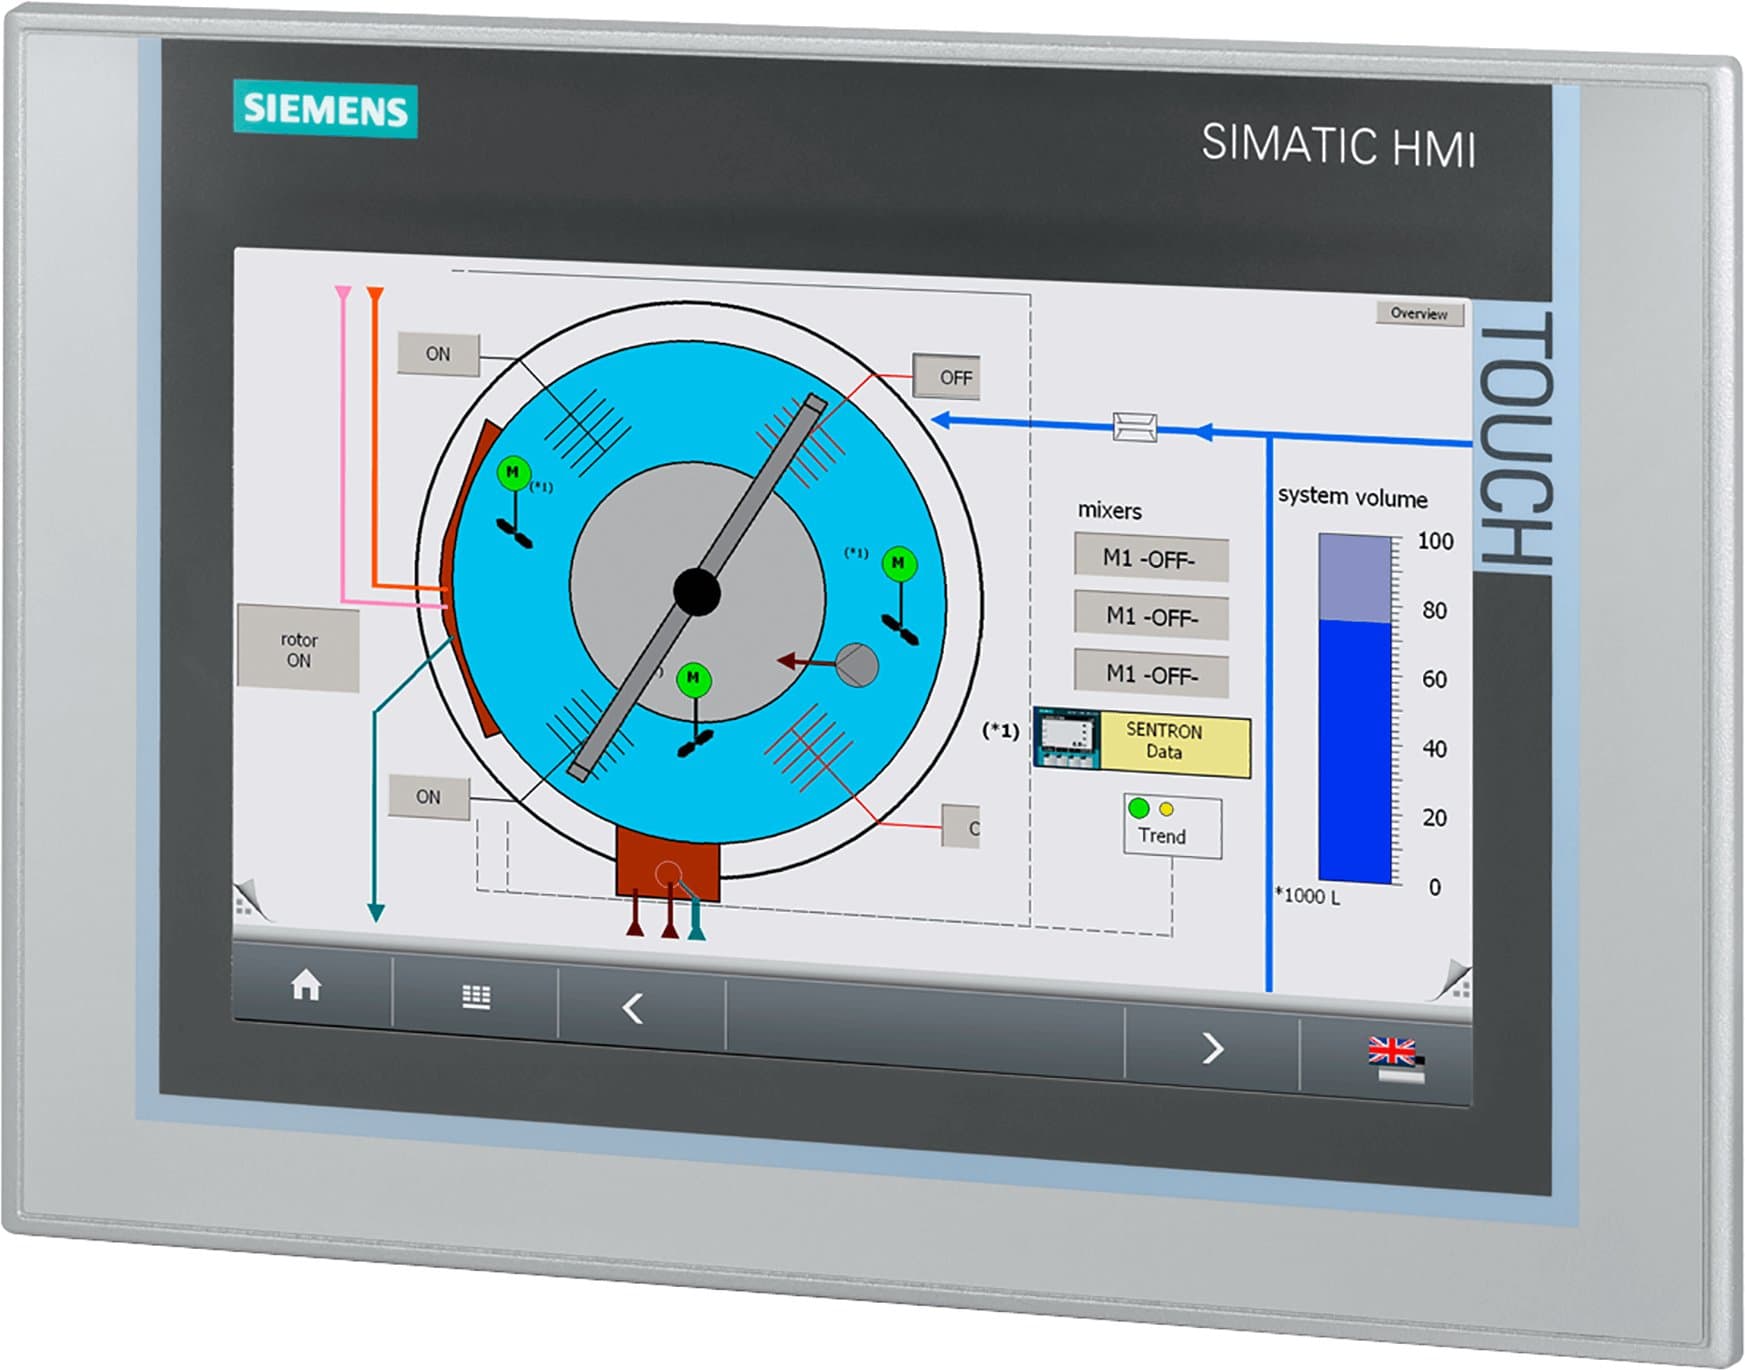Tap the red-brown outlet box below the tank
The height and width of the screenshot is (1370, 1745).
point(668,863)
